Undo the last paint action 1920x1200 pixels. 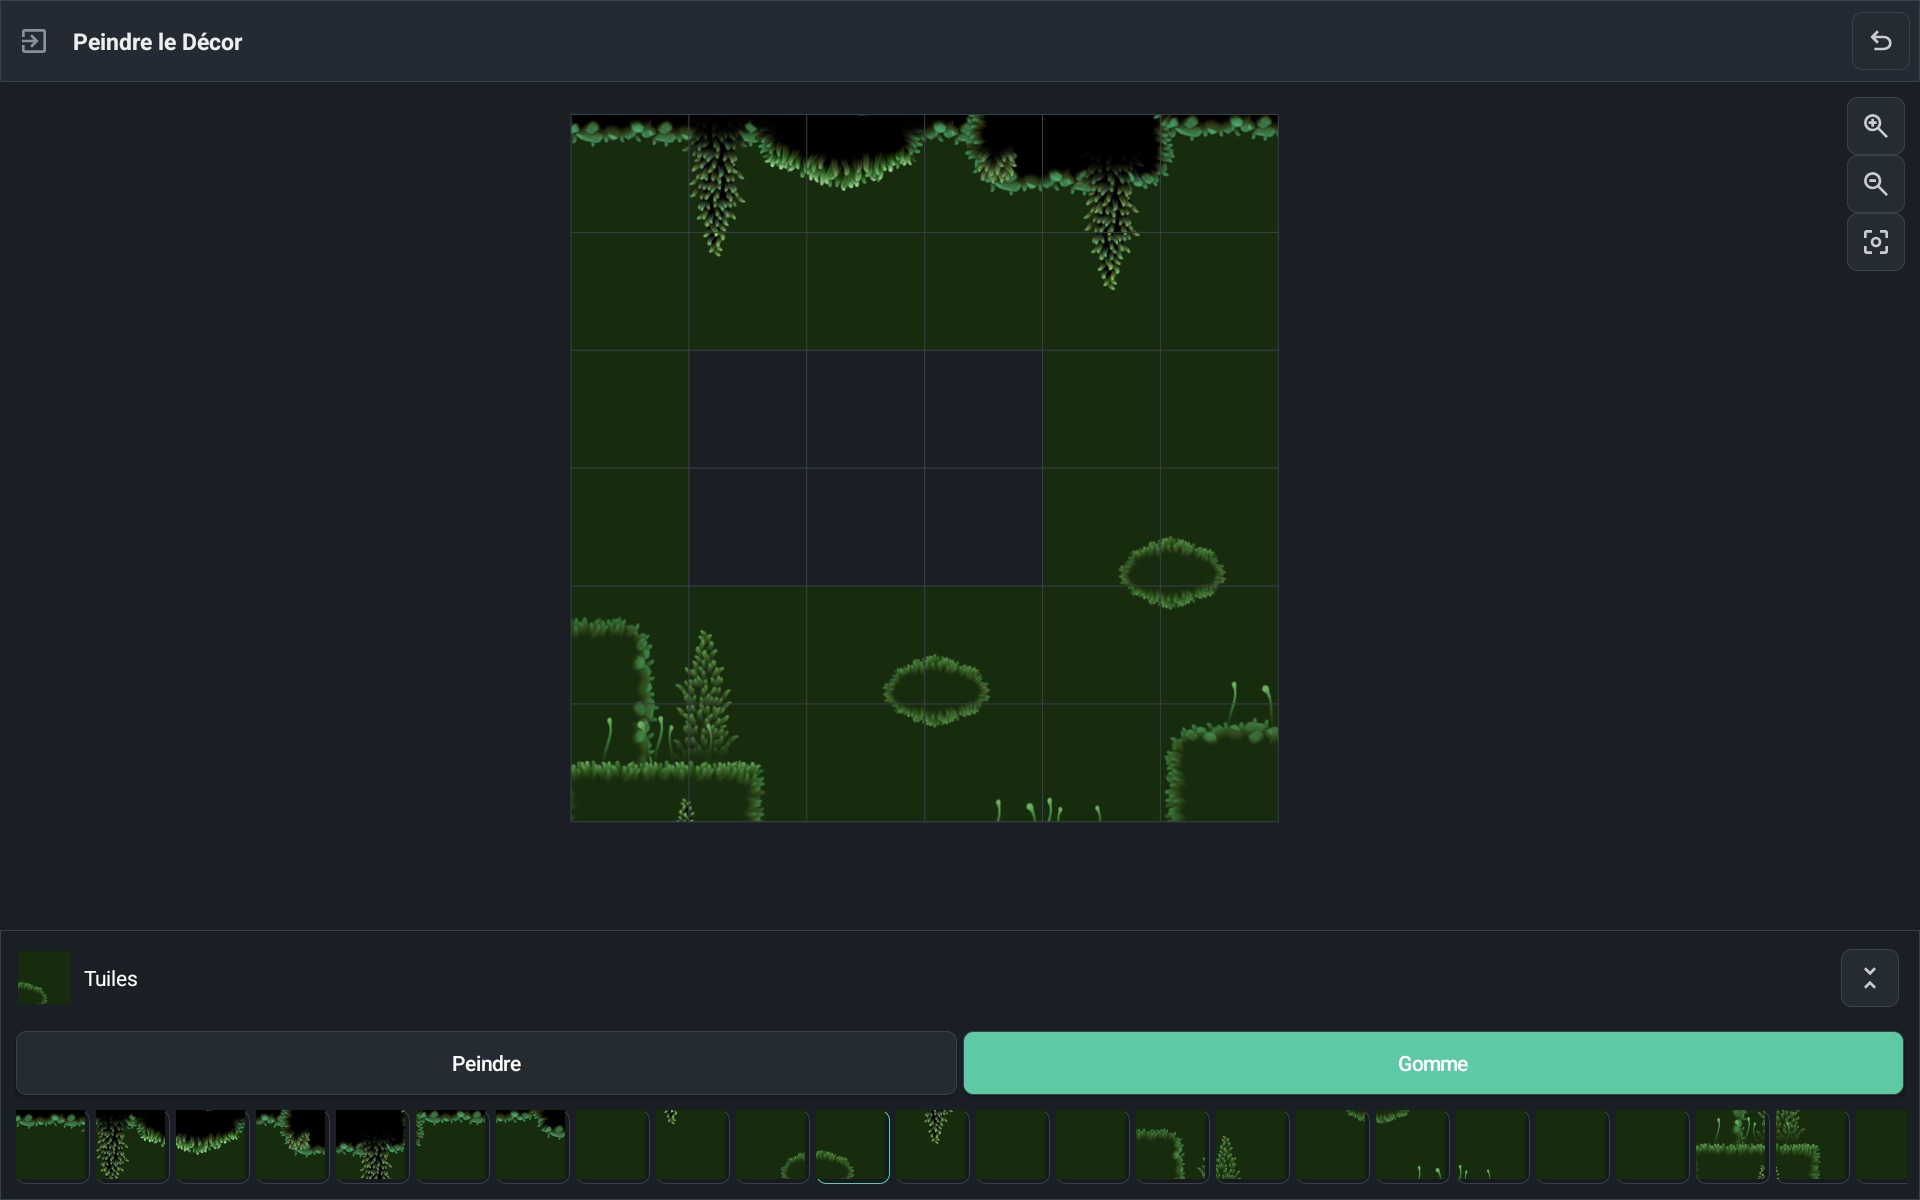click(x=1880, y=41)
